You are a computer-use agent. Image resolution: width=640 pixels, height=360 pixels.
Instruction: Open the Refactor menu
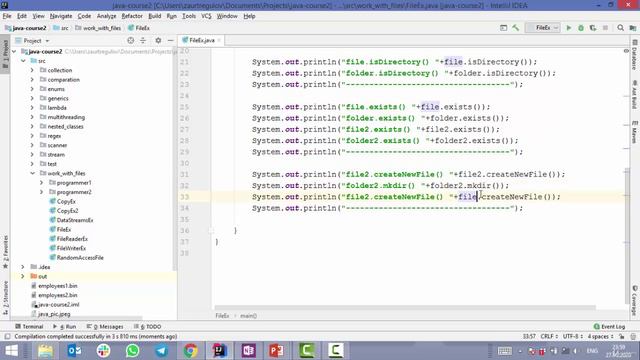click(x=132, y=16)
